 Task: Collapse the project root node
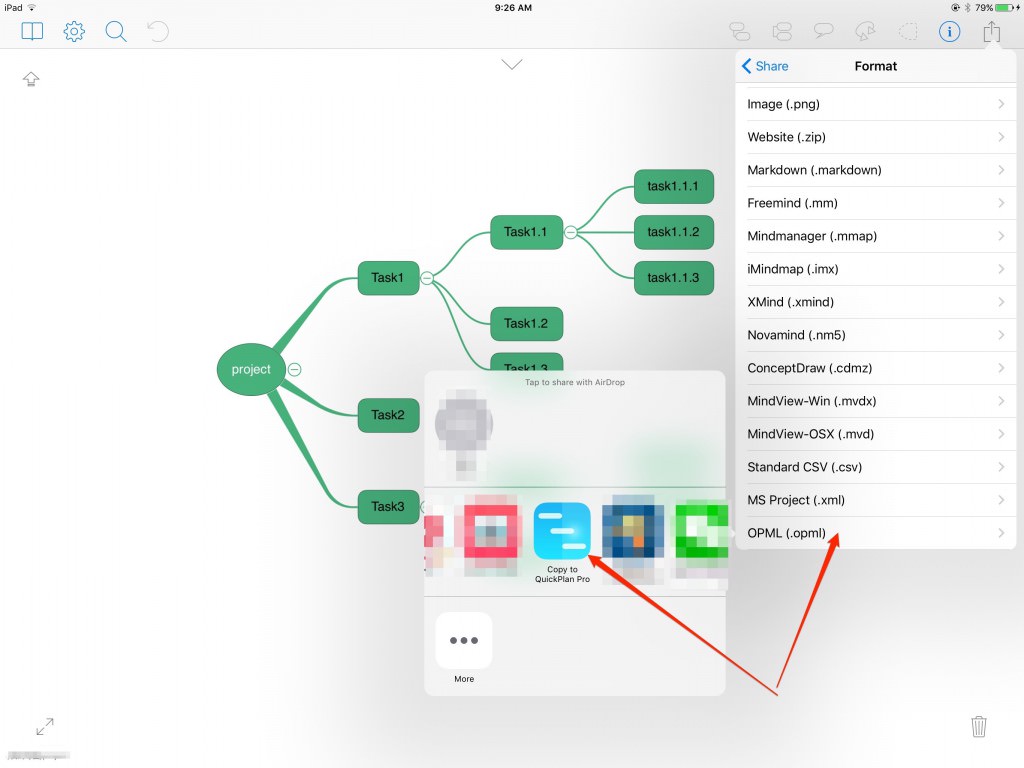[294, 370]
